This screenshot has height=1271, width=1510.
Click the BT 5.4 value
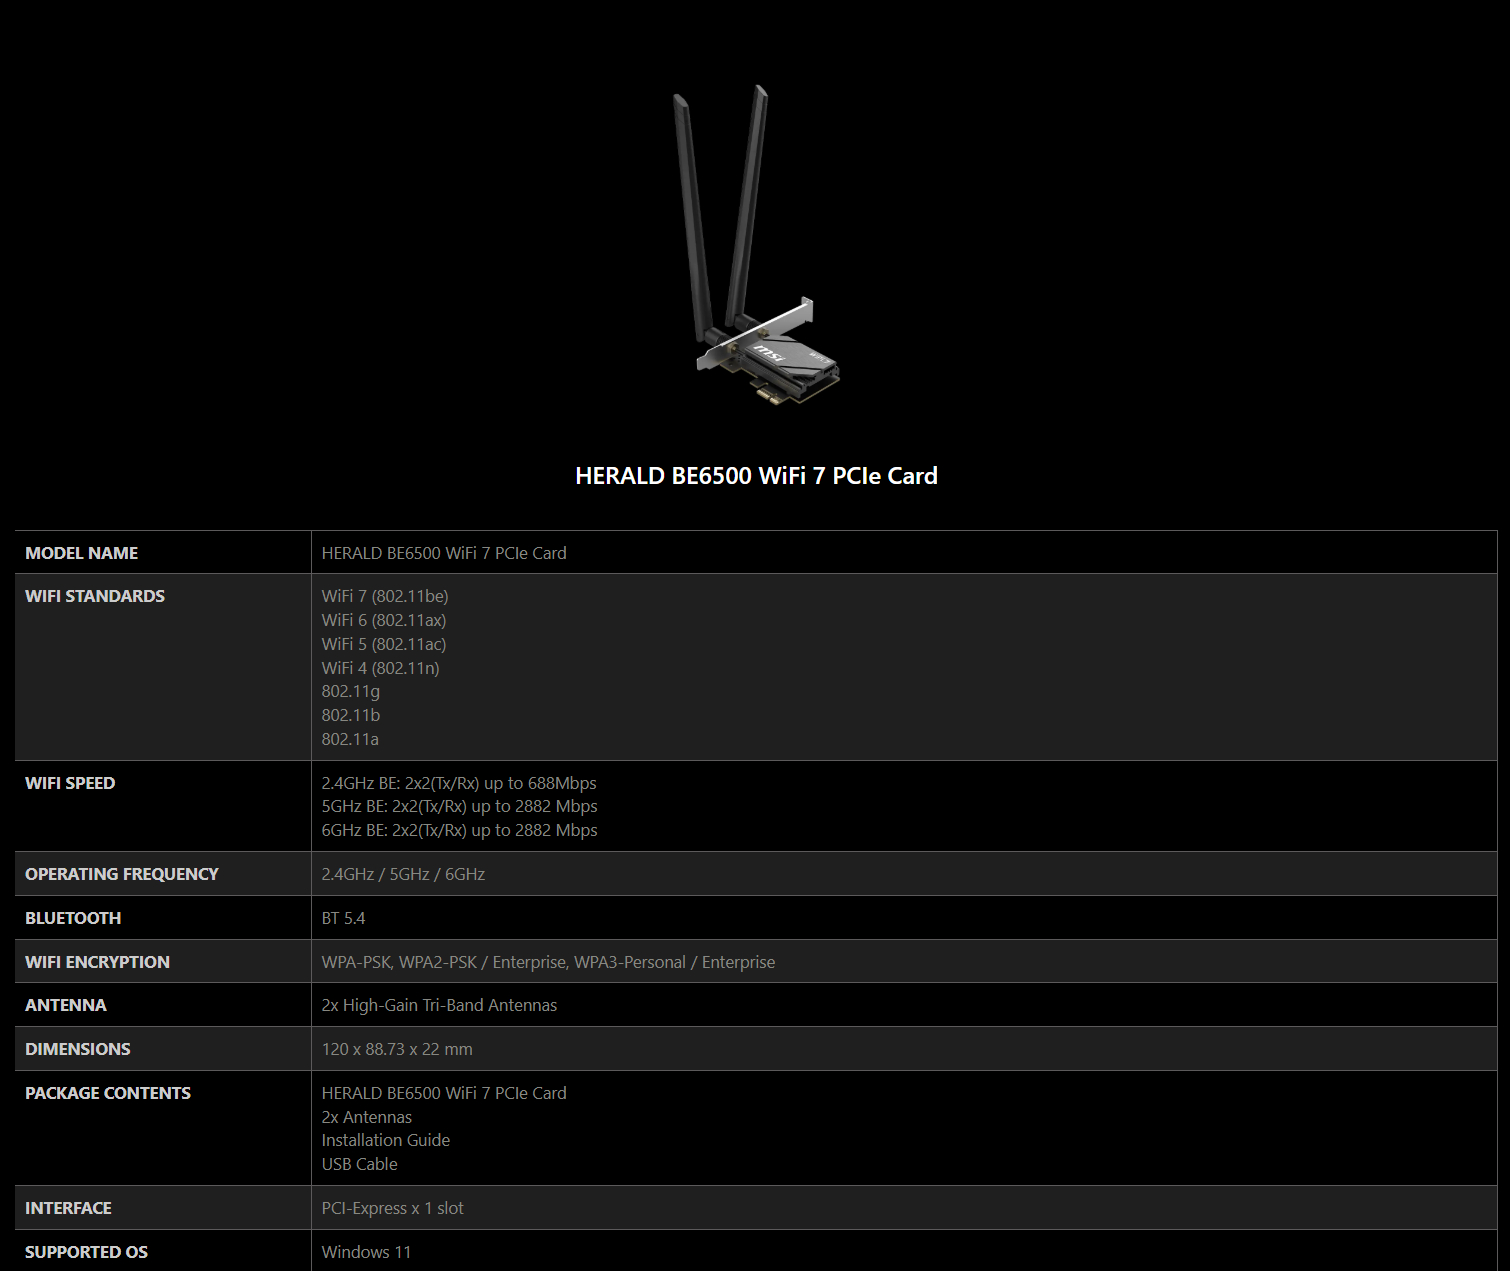coord(343,918)
